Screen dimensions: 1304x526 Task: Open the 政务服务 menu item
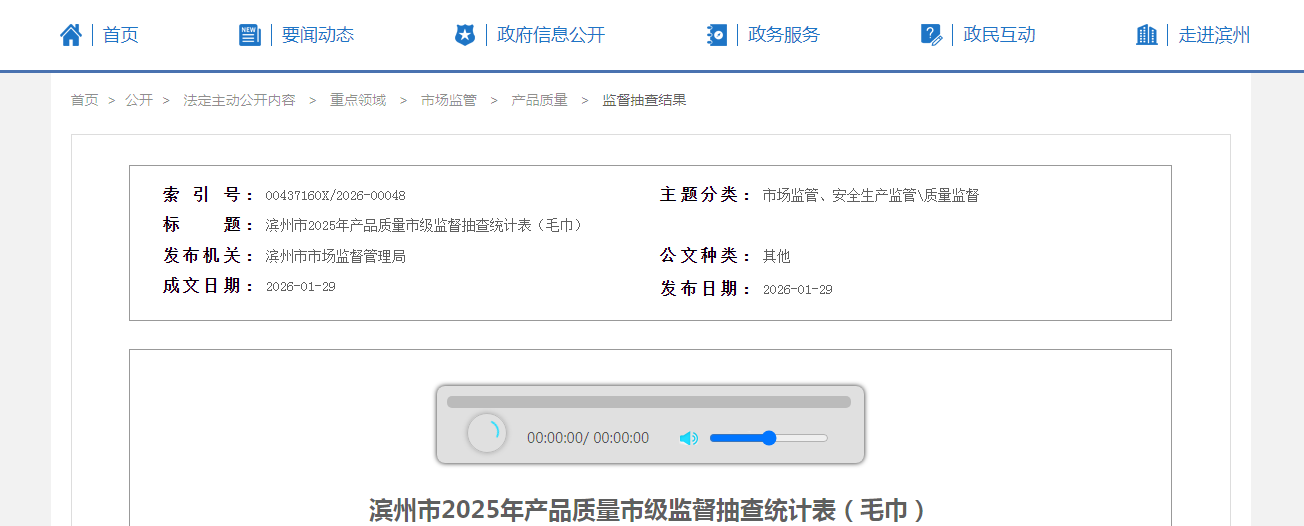[x=784, y=35]
